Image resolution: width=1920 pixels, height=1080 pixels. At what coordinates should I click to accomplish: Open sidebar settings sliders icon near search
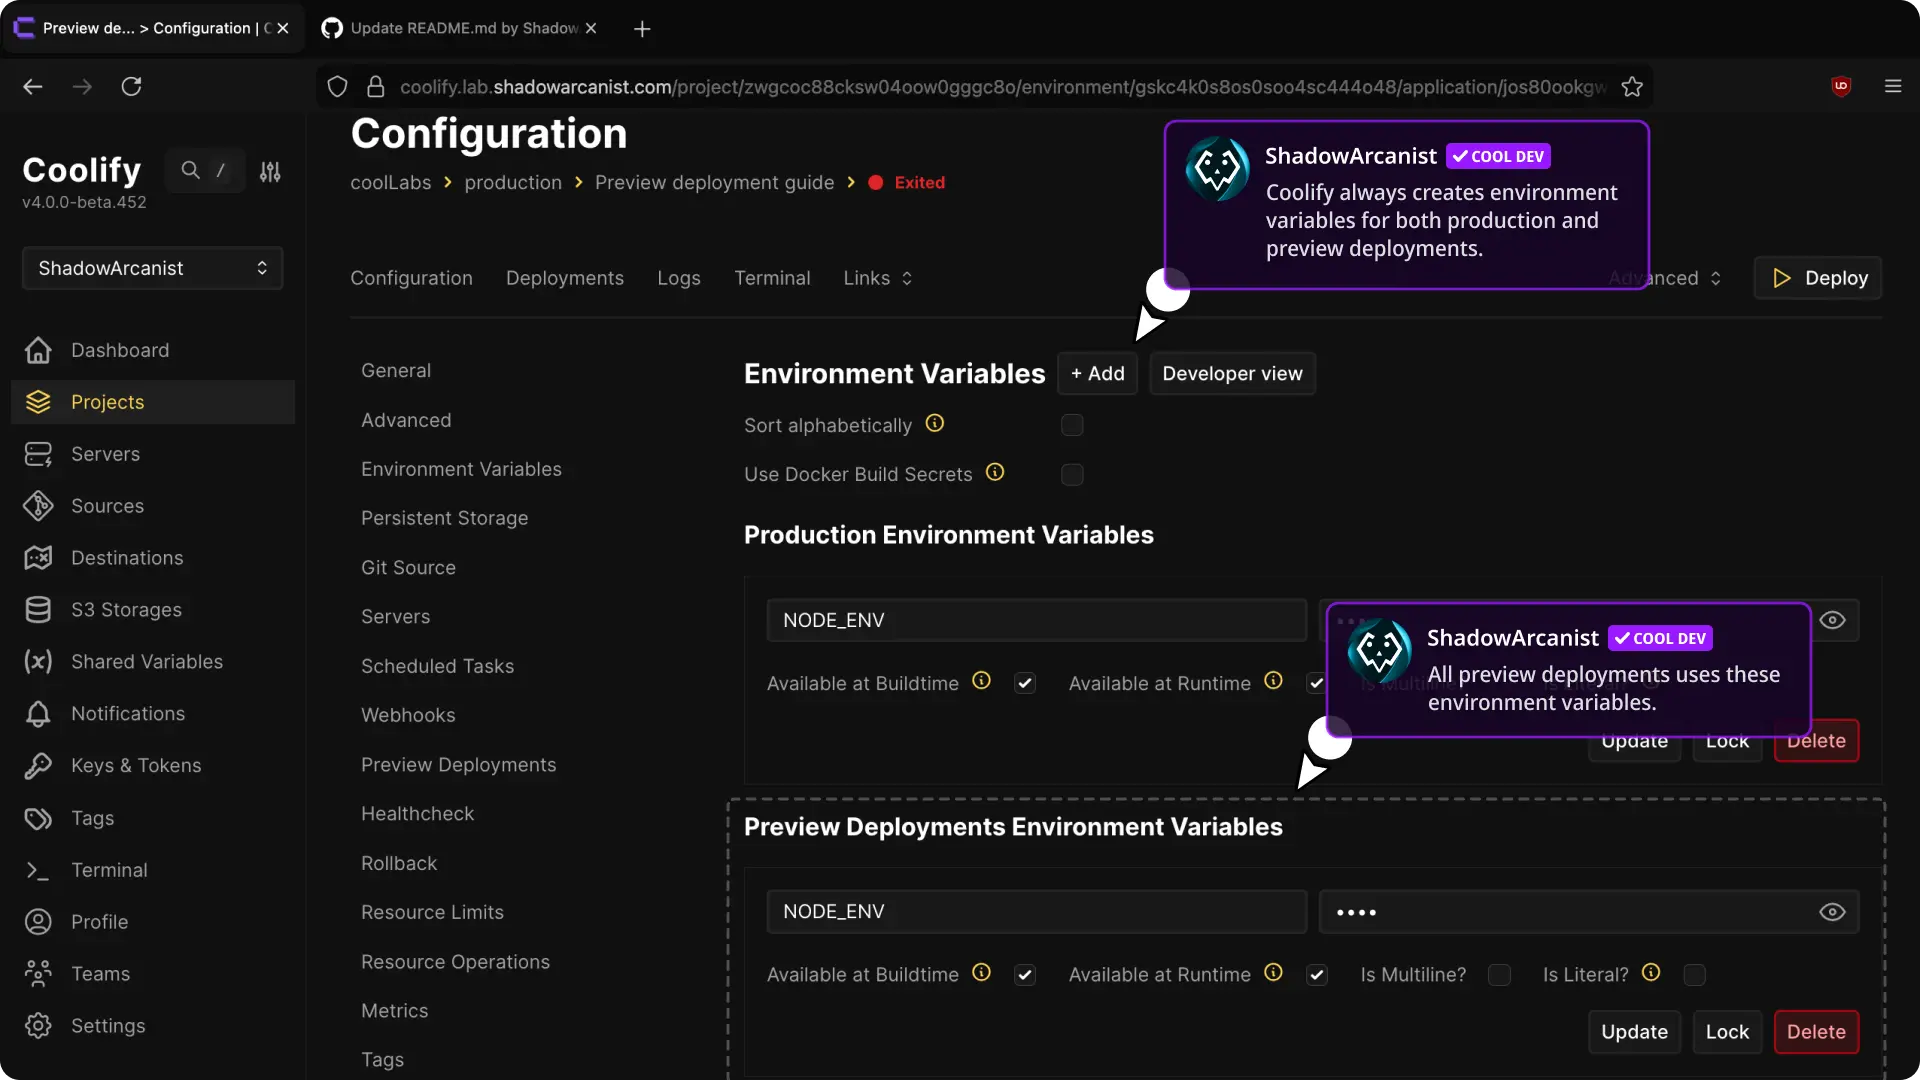pyautogui.click(x=270, y=171)
